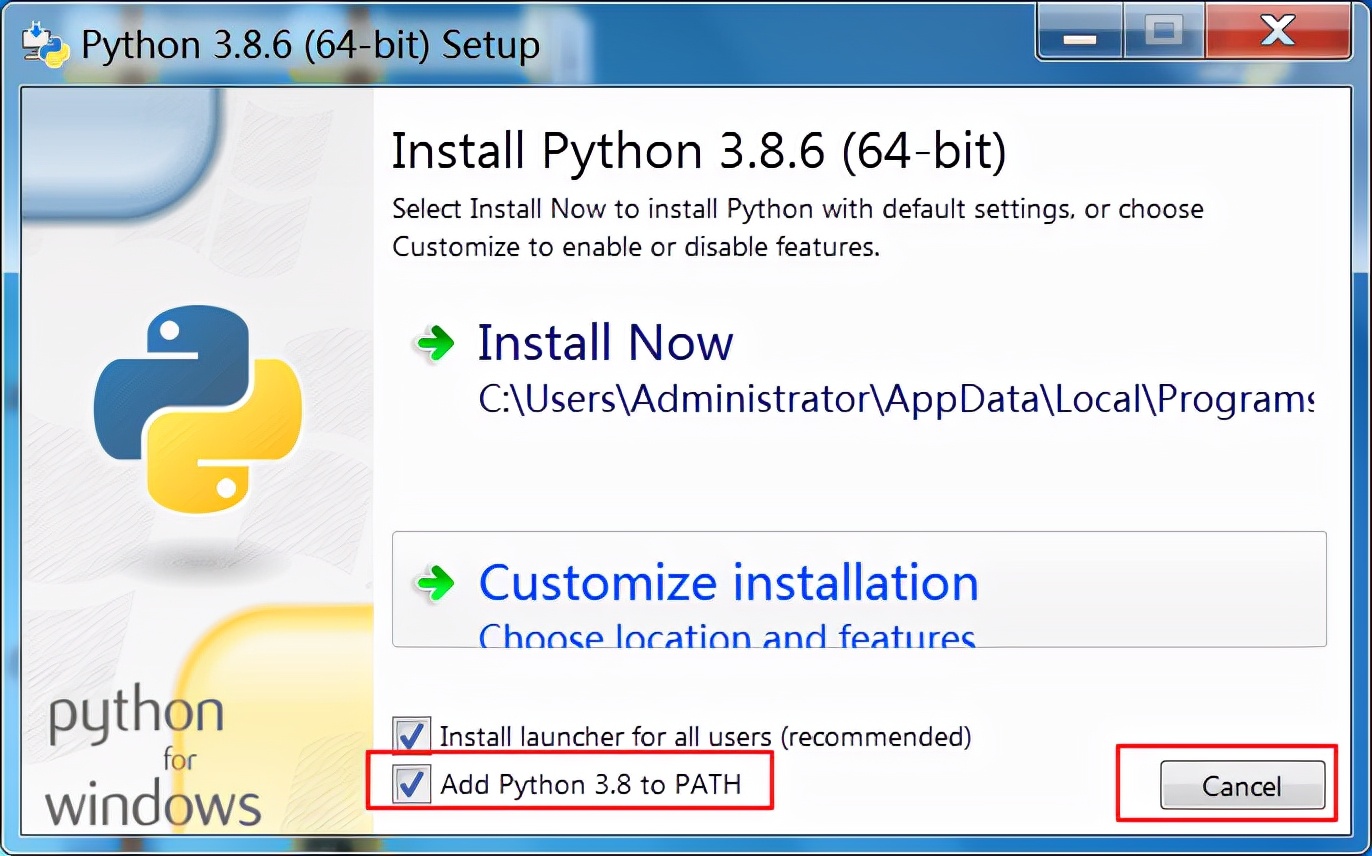The width and height of the screenshot is (1372, 856).
Task: Click the Install Python 3.8.6 (64-bit) heading
Action: click(x=699, y=151)
